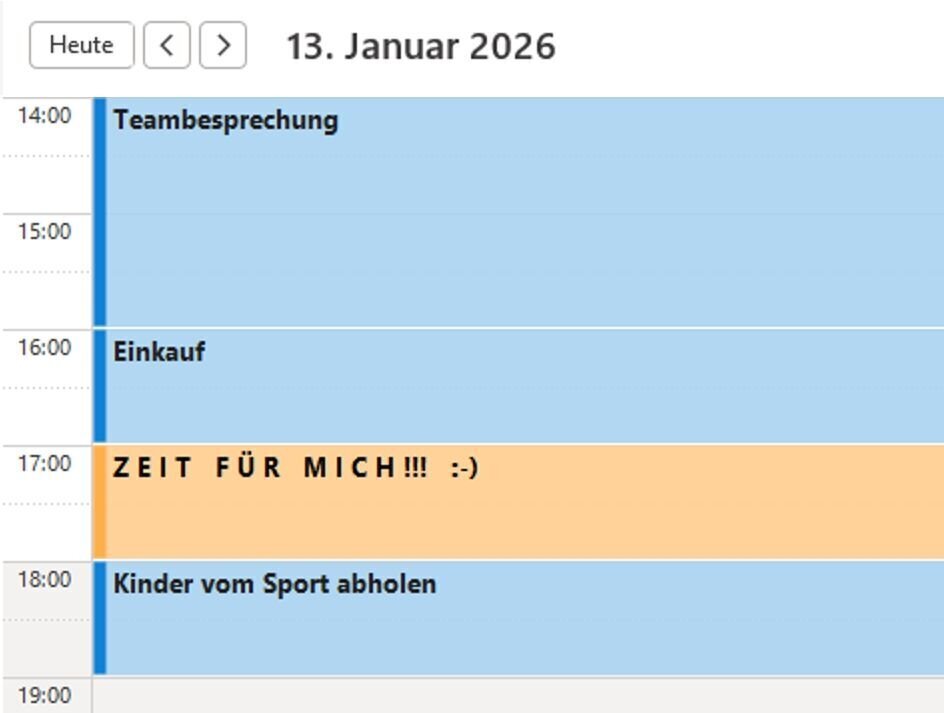Click the 15:00 time label
This screenshot has height=713, width=944.
(45, 232)
